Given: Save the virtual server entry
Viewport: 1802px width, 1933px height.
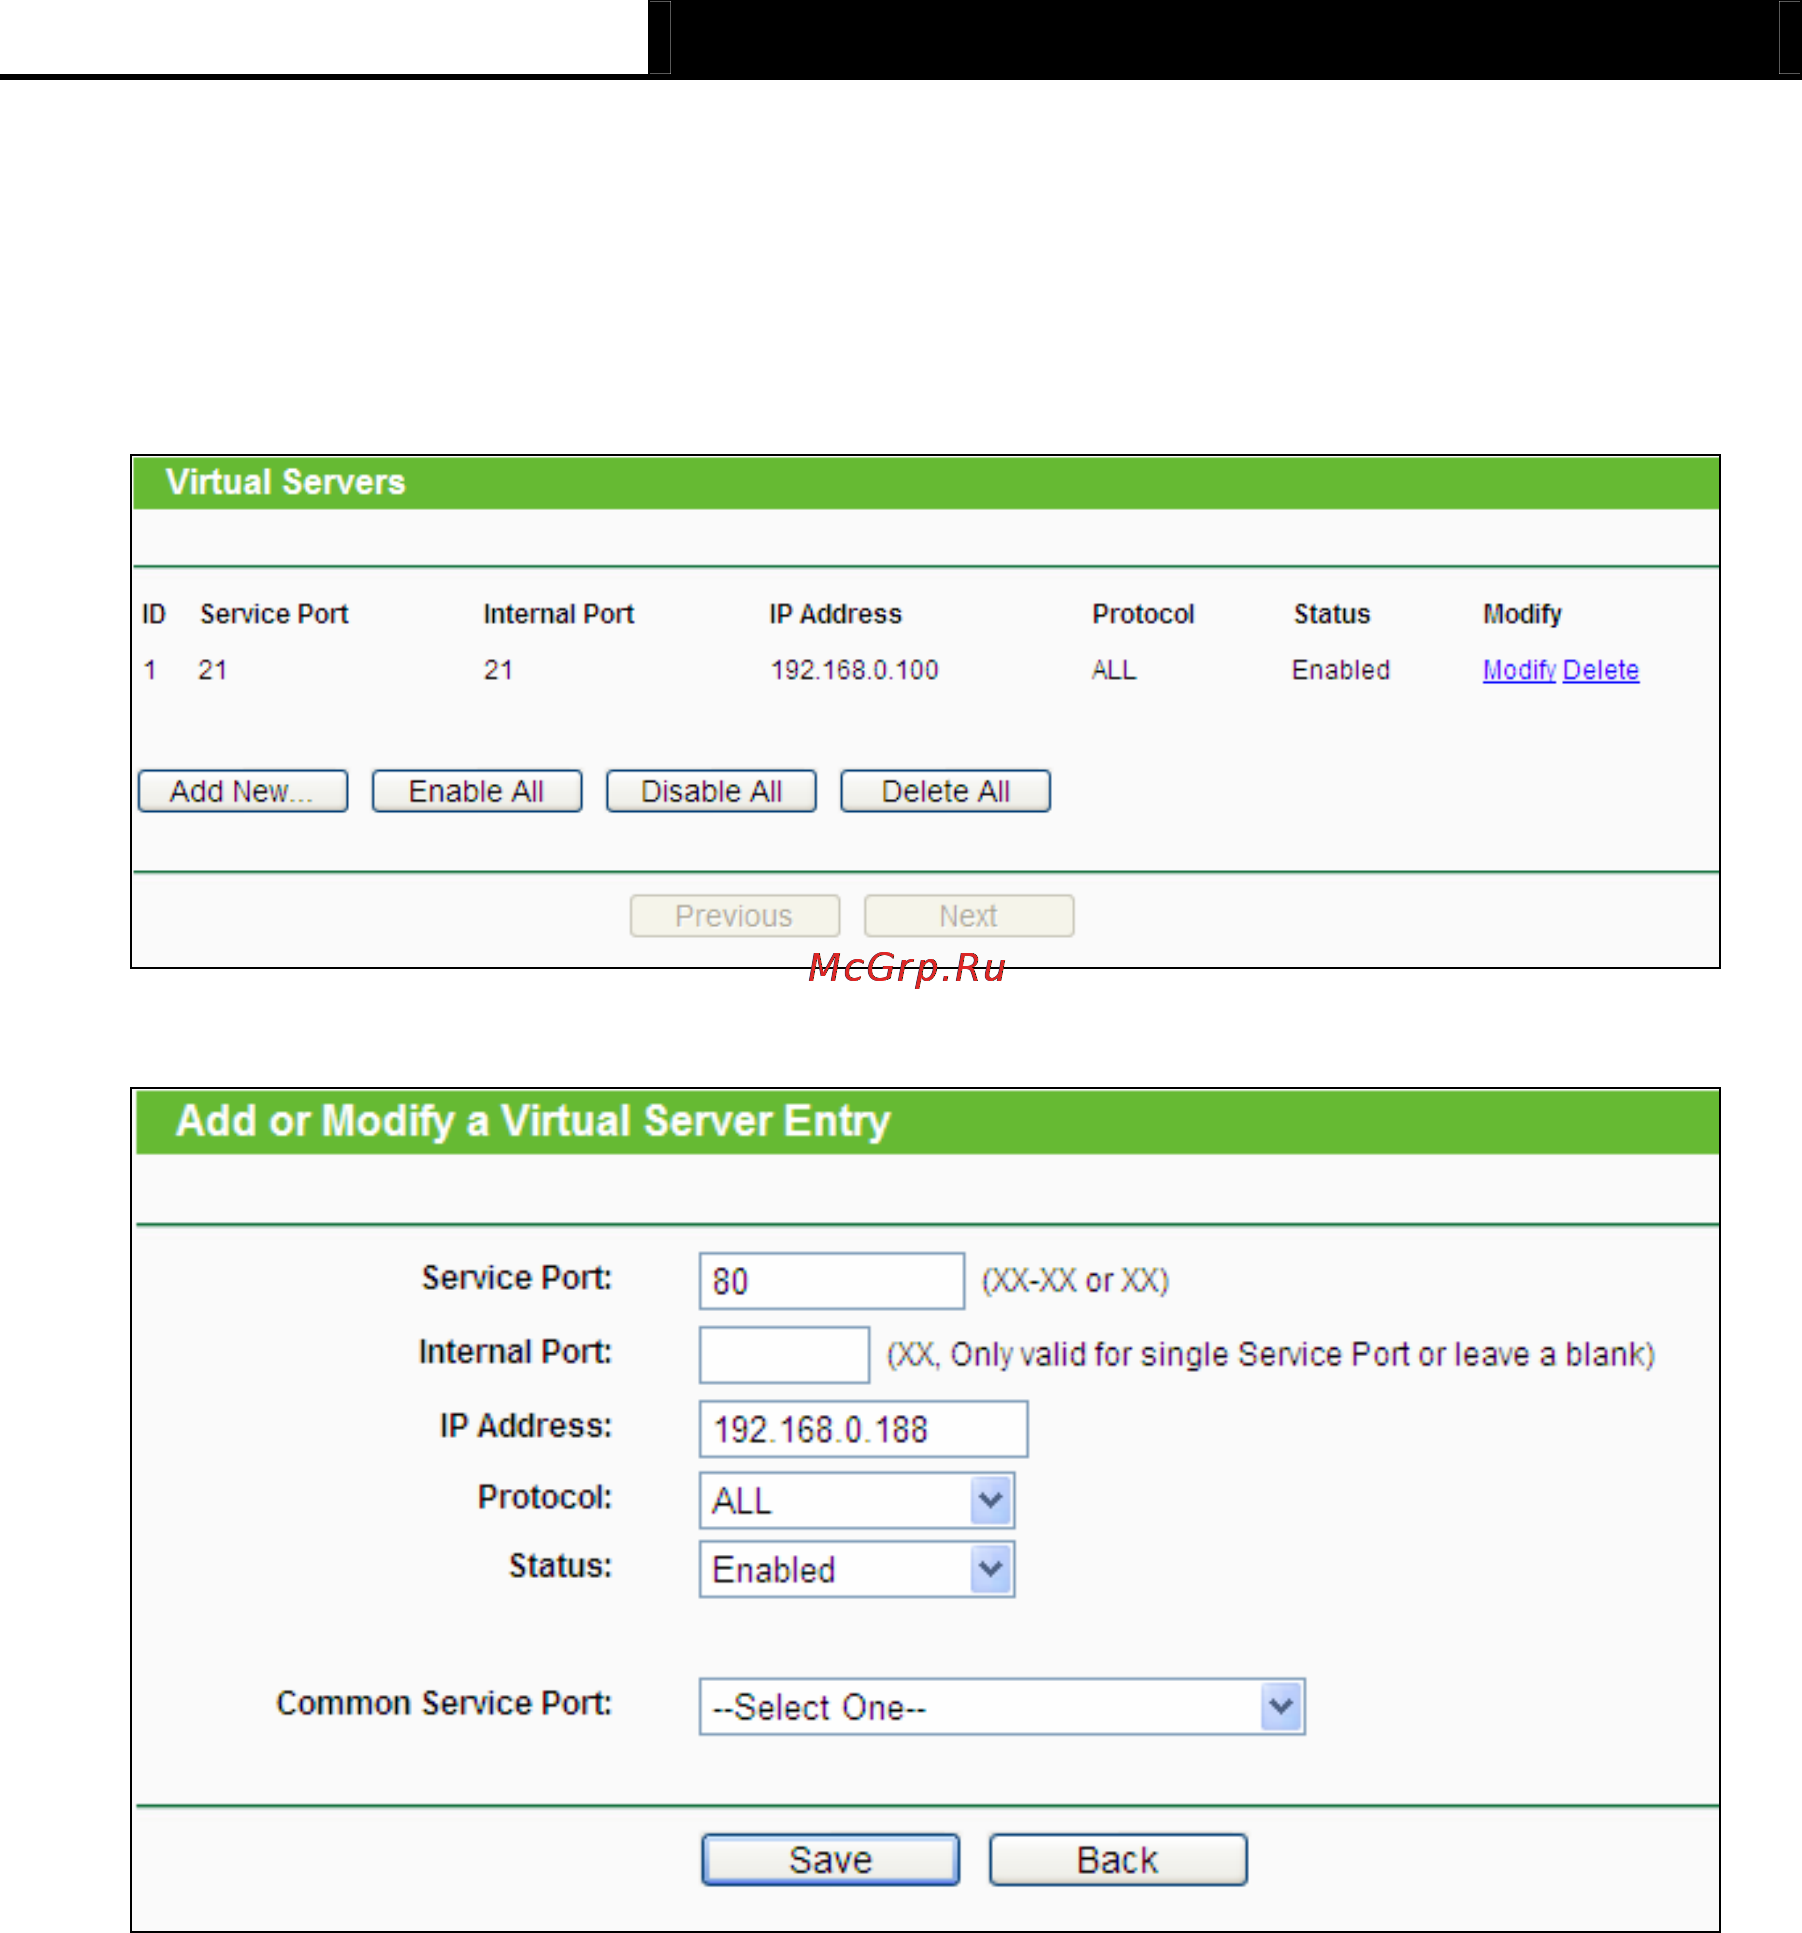Looking at the screenshot, I should (x=831, y=1860).
